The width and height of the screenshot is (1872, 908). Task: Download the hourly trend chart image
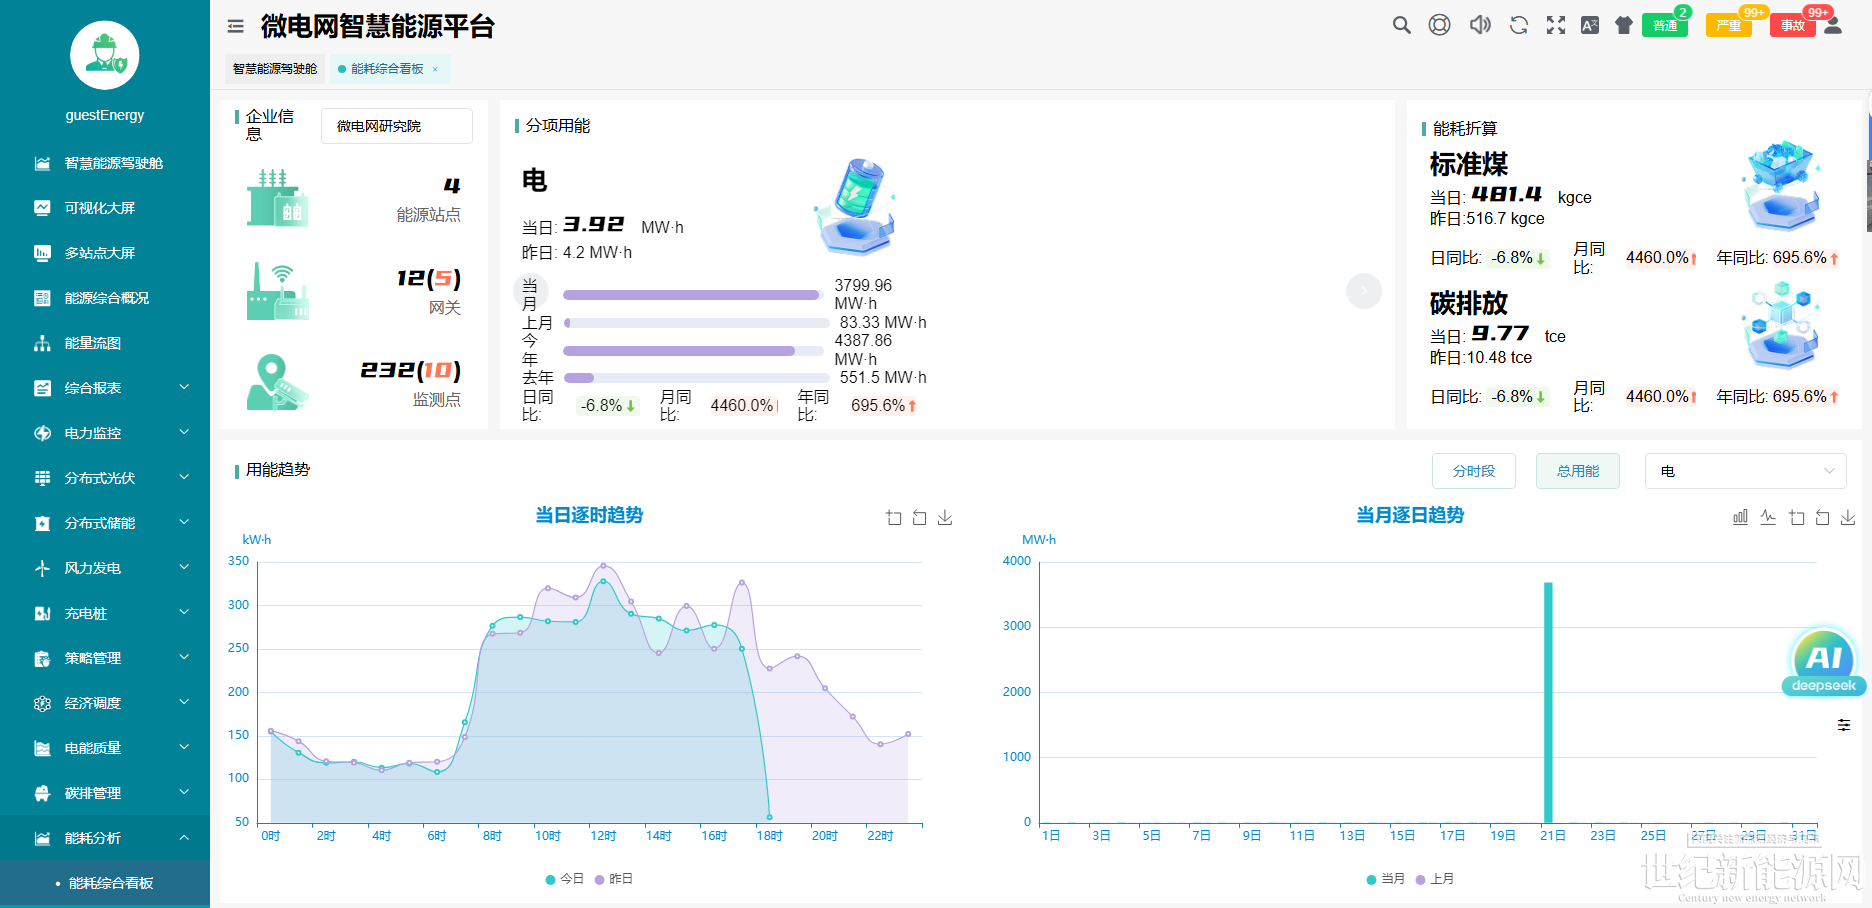945,517
